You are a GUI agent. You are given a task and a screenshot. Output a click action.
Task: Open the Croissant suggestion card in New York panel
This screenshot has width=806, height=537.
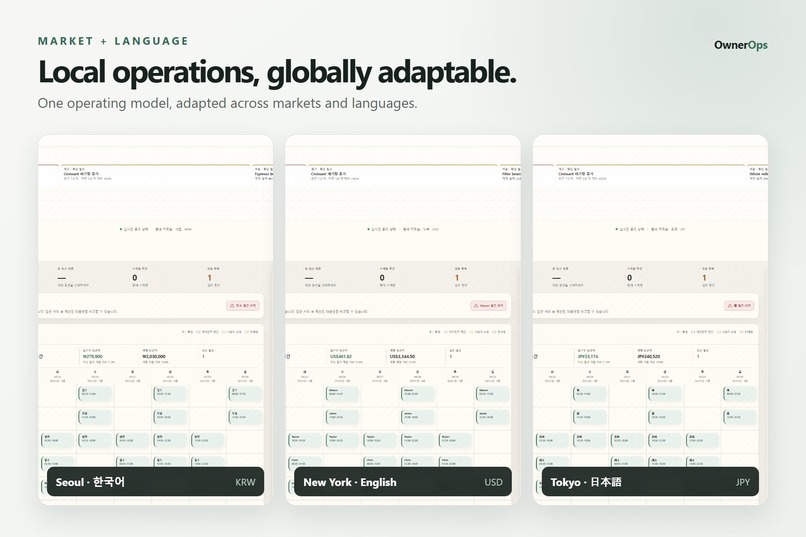click(x=403, y=174)
